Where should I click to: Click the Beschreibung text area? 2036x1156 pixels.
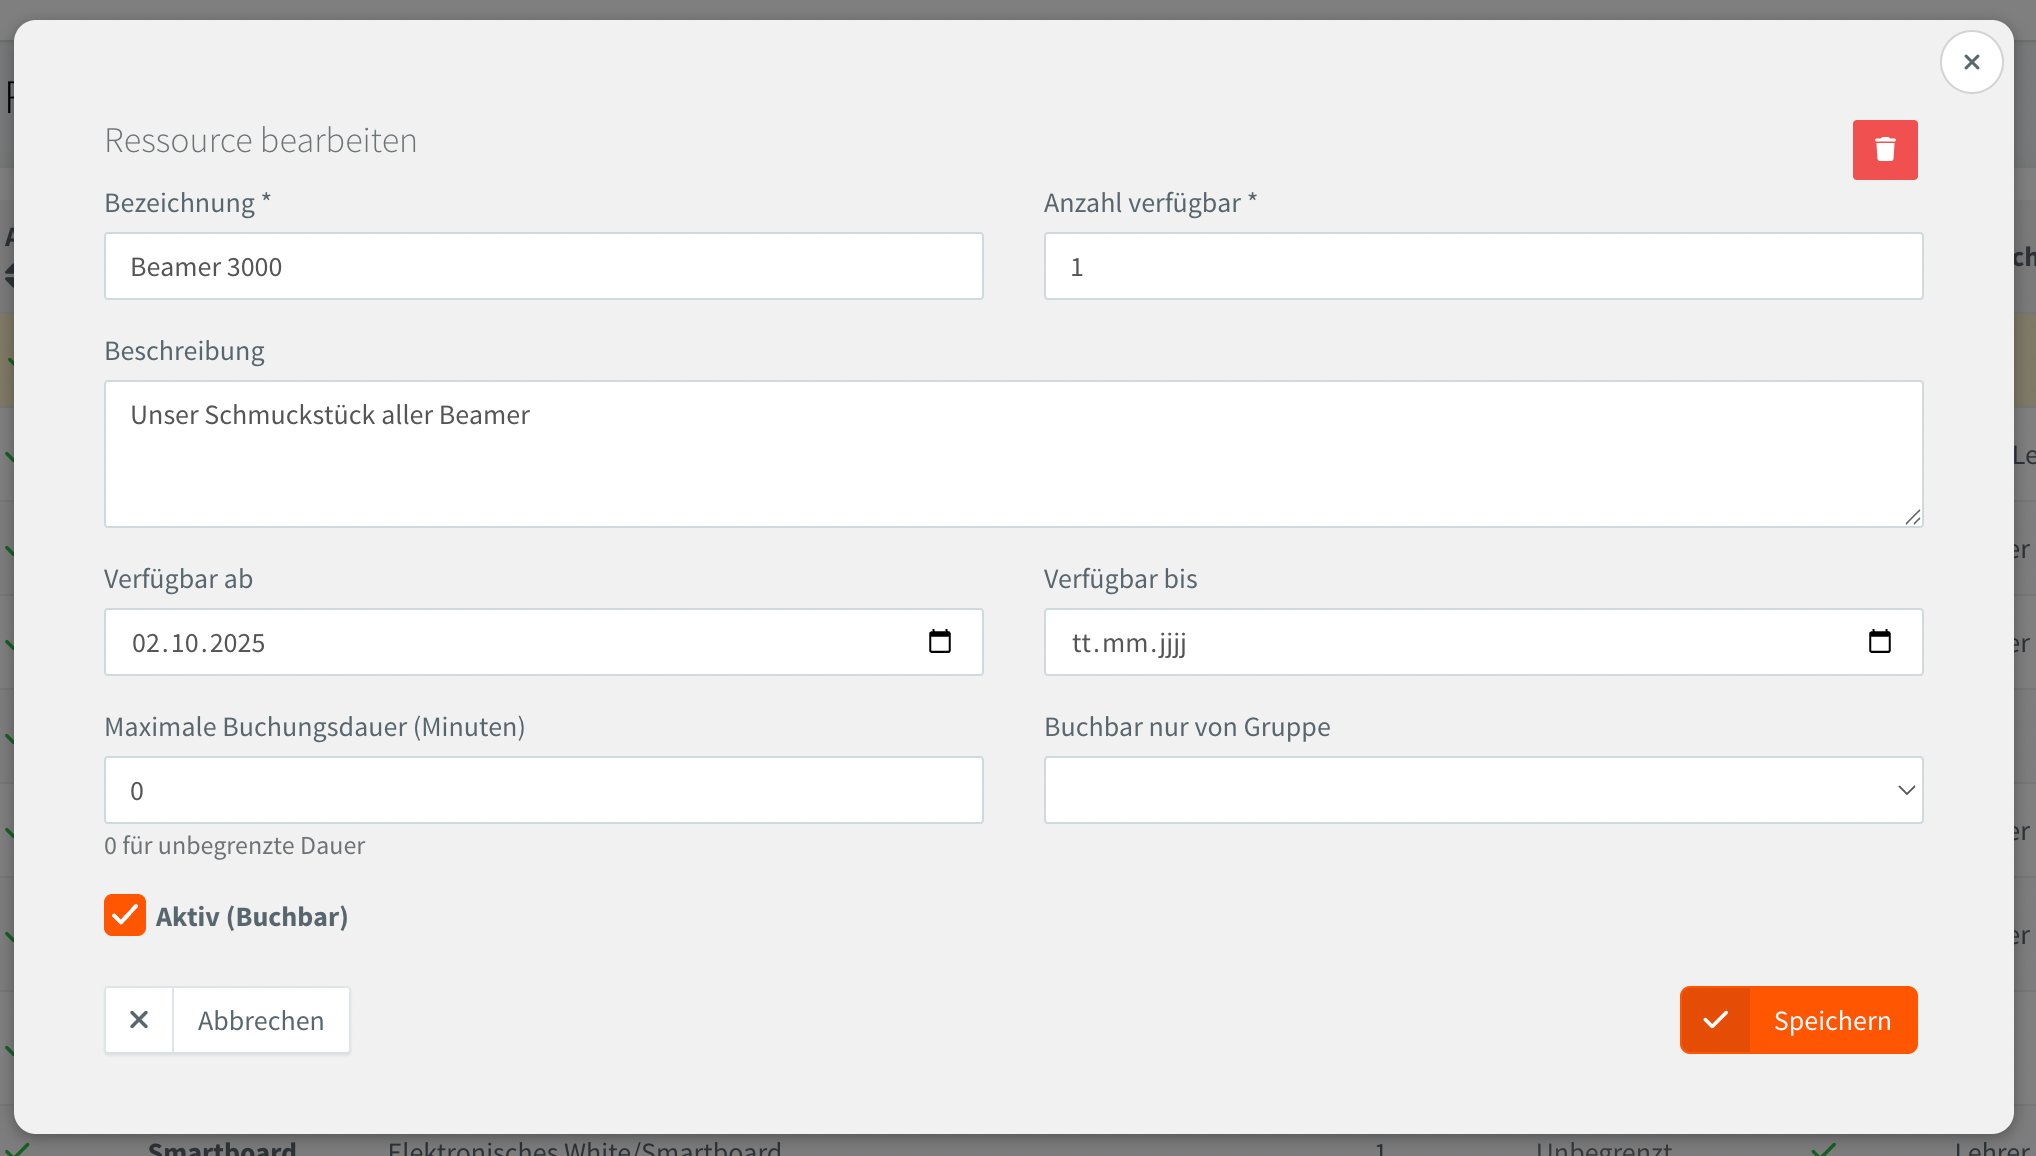(x=1012, y=454)
